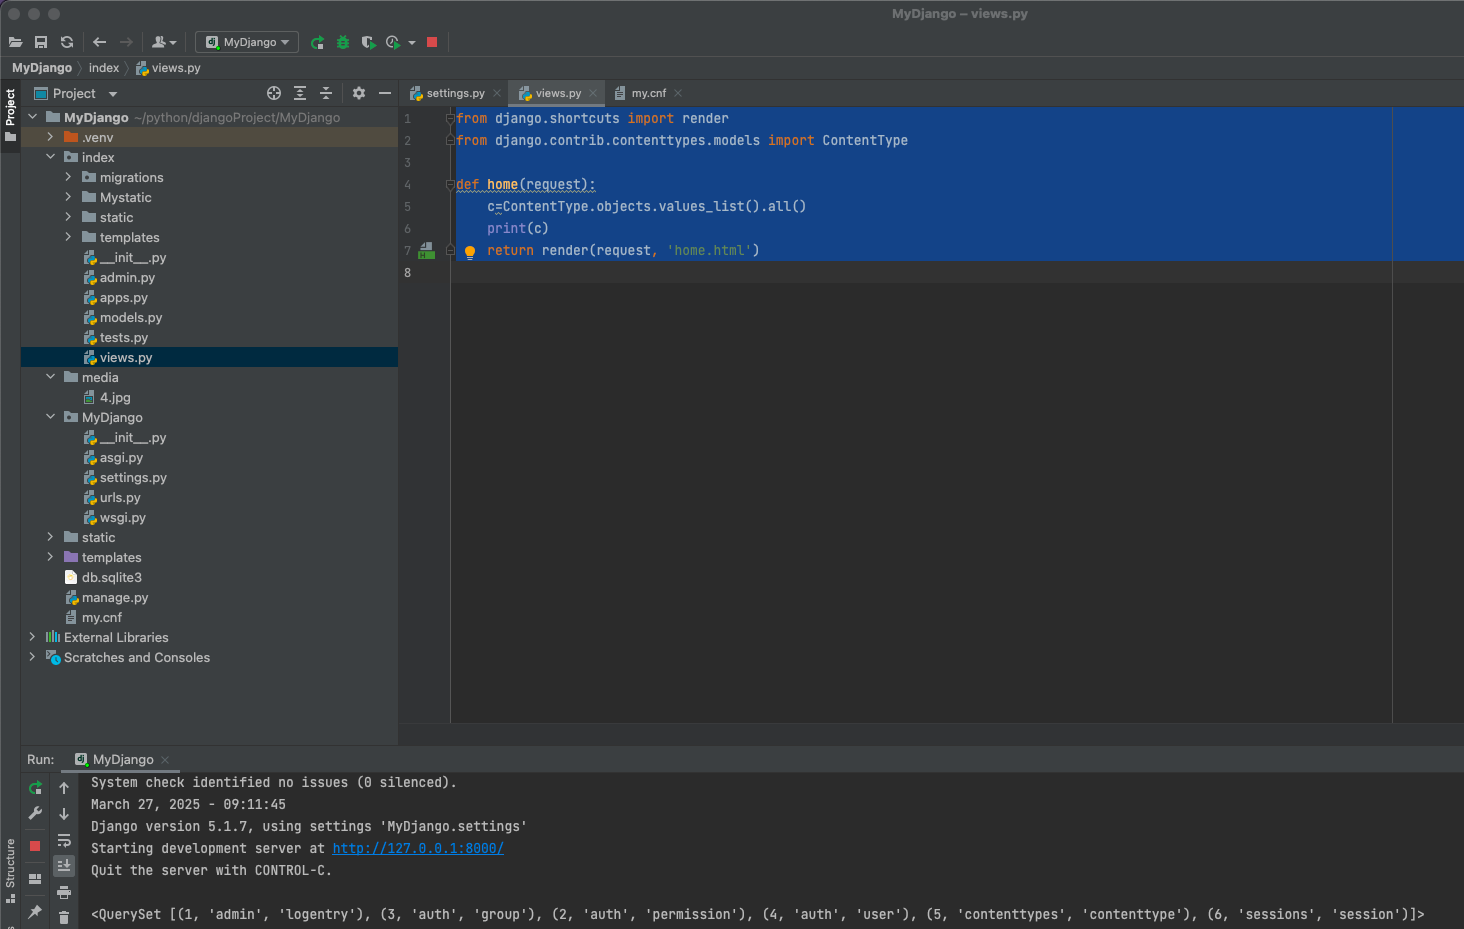Expand the .venv folder

click(x=51, y=137)
